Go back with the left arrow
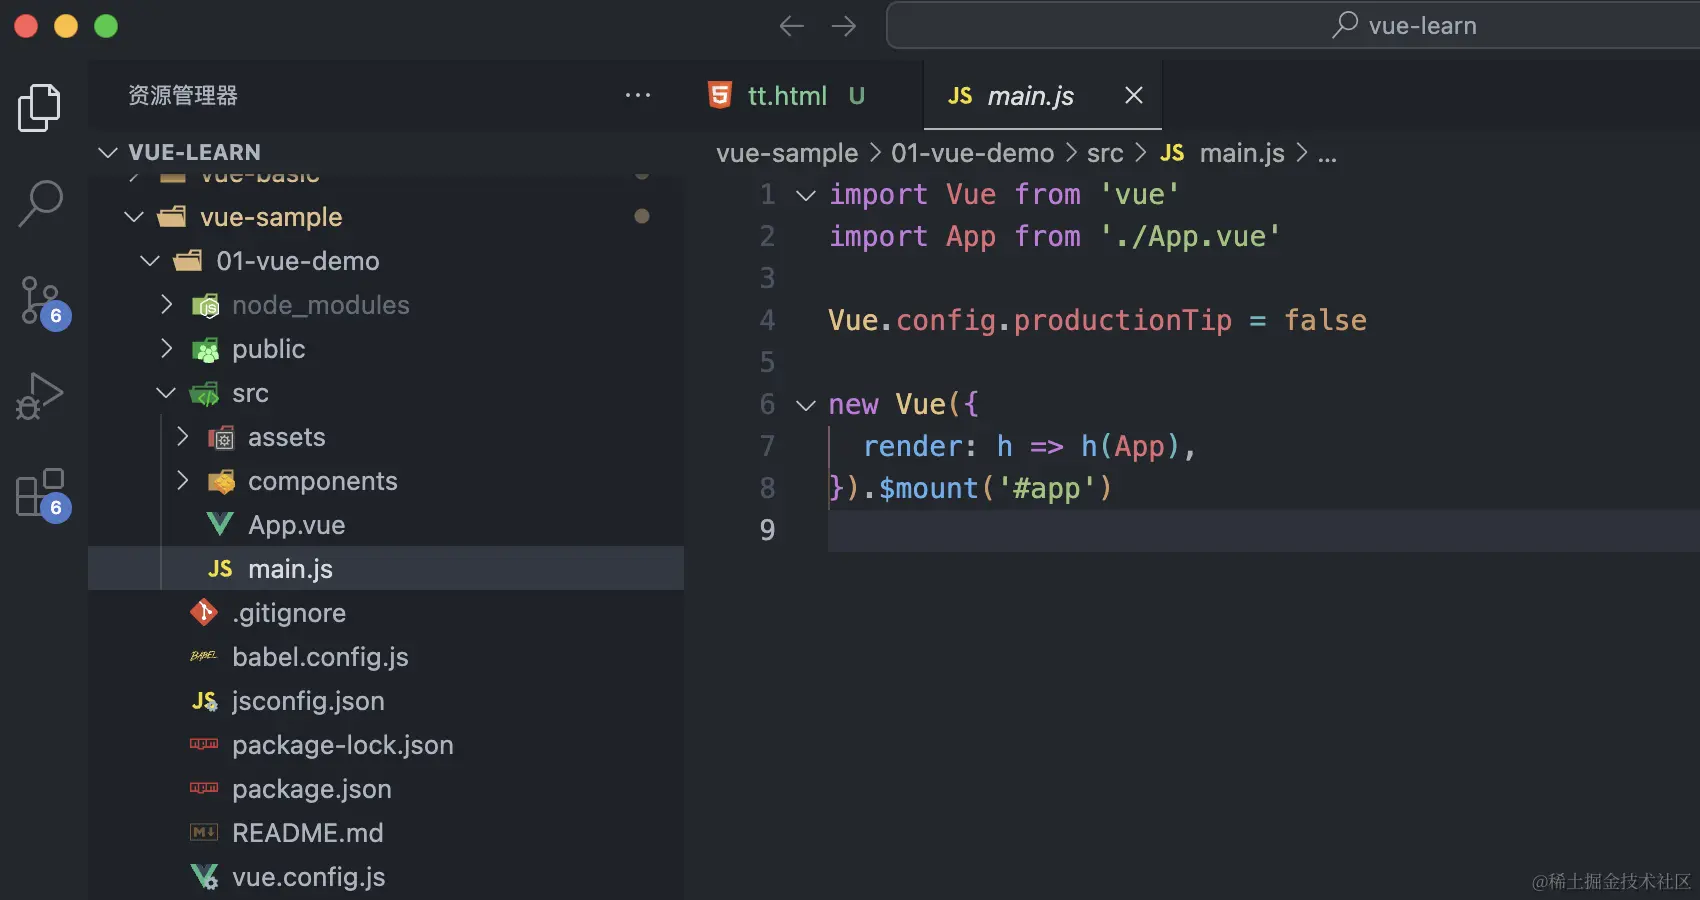1700x900 pixels. (791, 26)
